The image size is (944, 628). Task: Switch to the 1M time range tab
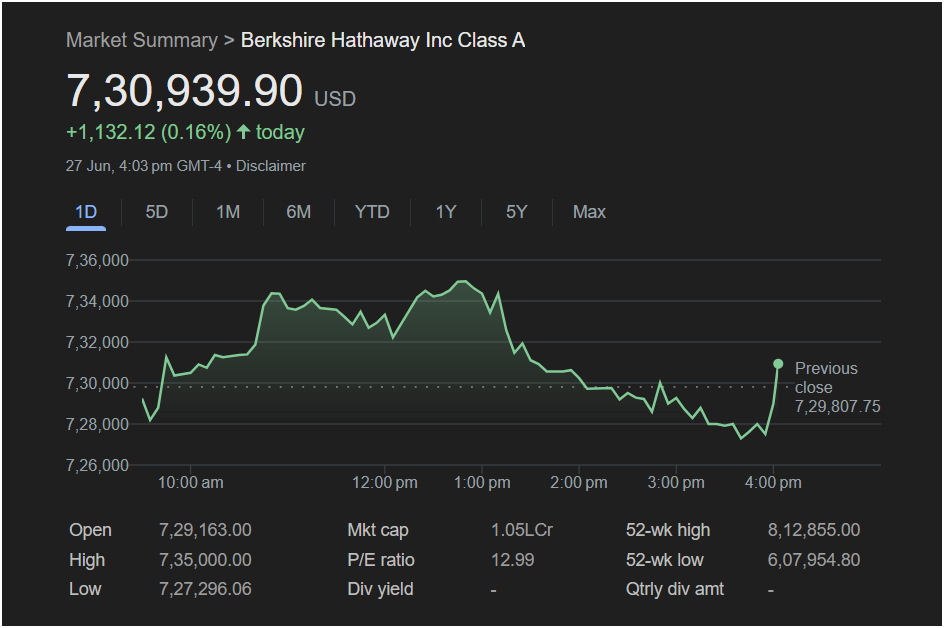228,212
